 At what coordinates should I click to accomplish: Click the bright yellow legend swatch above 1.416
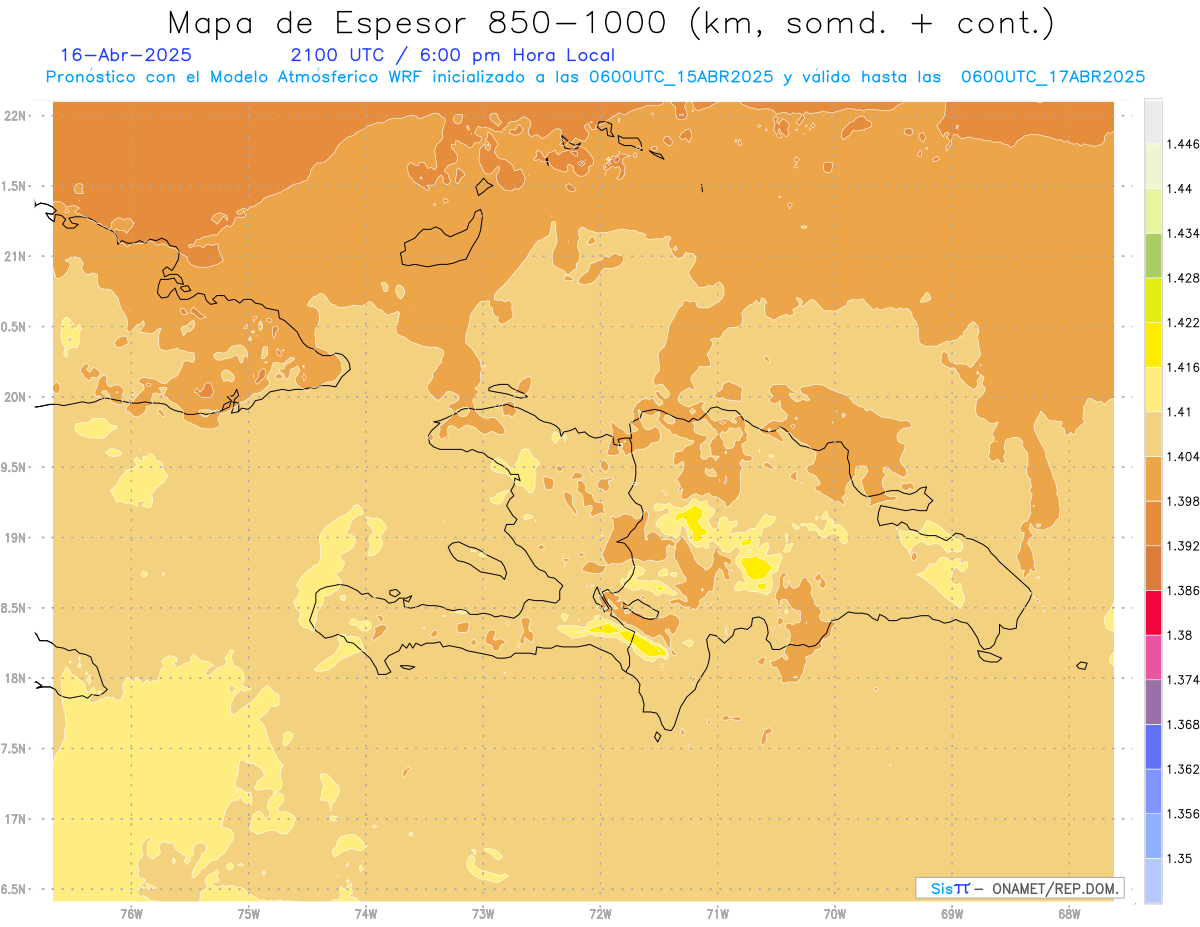pyautogui.click(x=1153, y=344)
